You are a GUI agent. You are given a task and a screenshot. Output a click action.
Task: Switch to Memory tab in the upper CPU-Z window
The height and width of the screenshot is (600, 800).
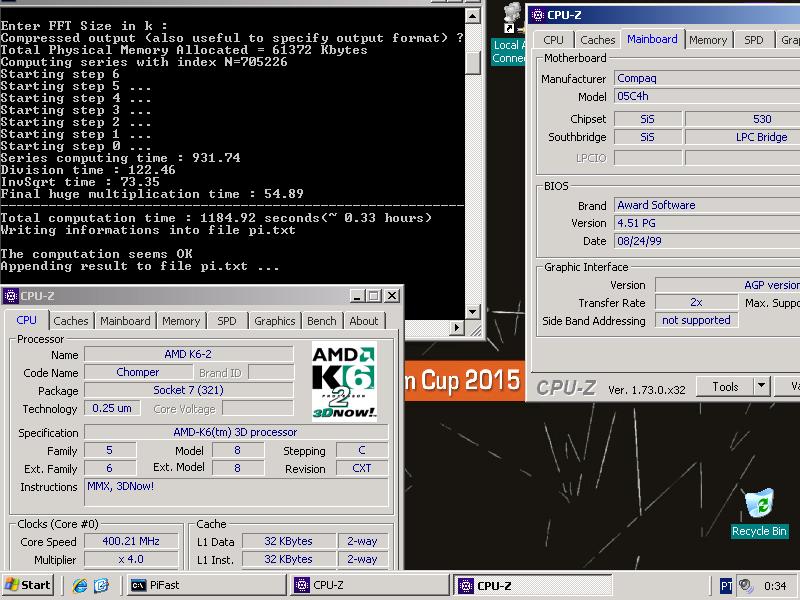coord(708,40)
